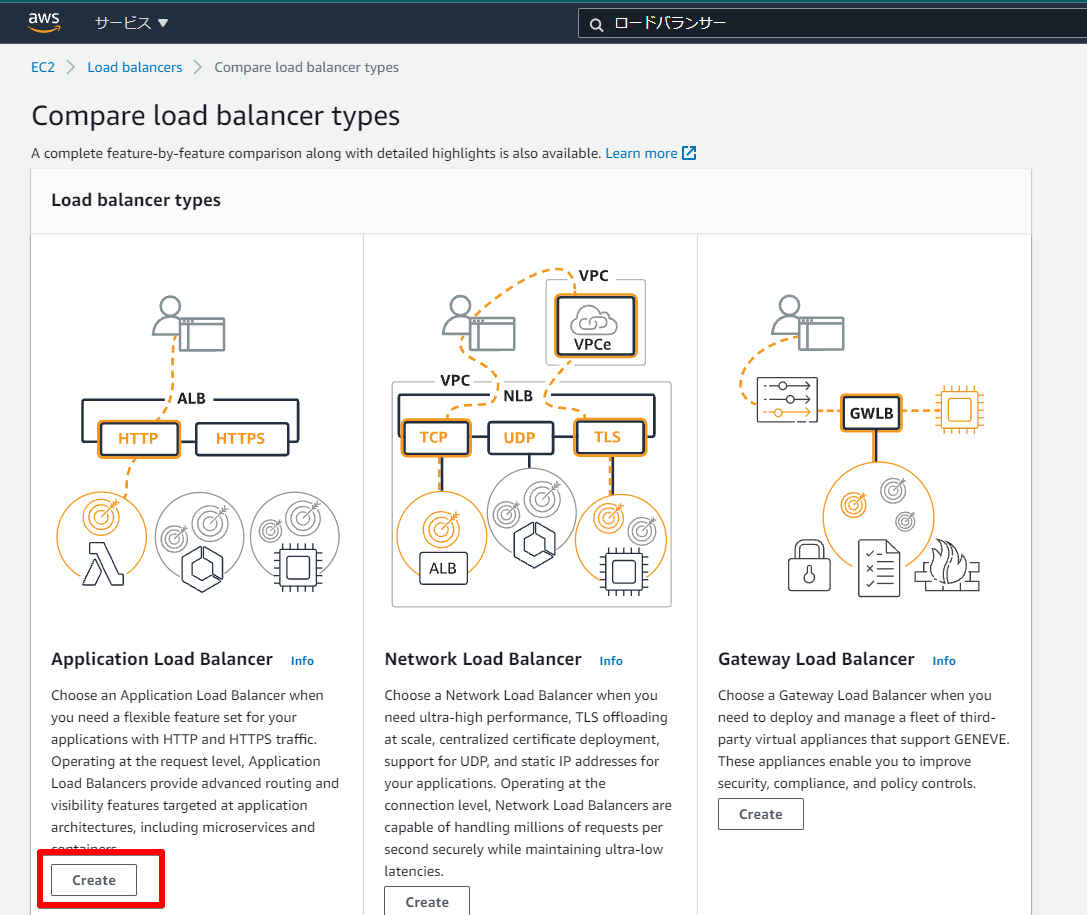Click the UDP listener box in NLB diagram
1087x915 pixels.
tap(520, 438)
